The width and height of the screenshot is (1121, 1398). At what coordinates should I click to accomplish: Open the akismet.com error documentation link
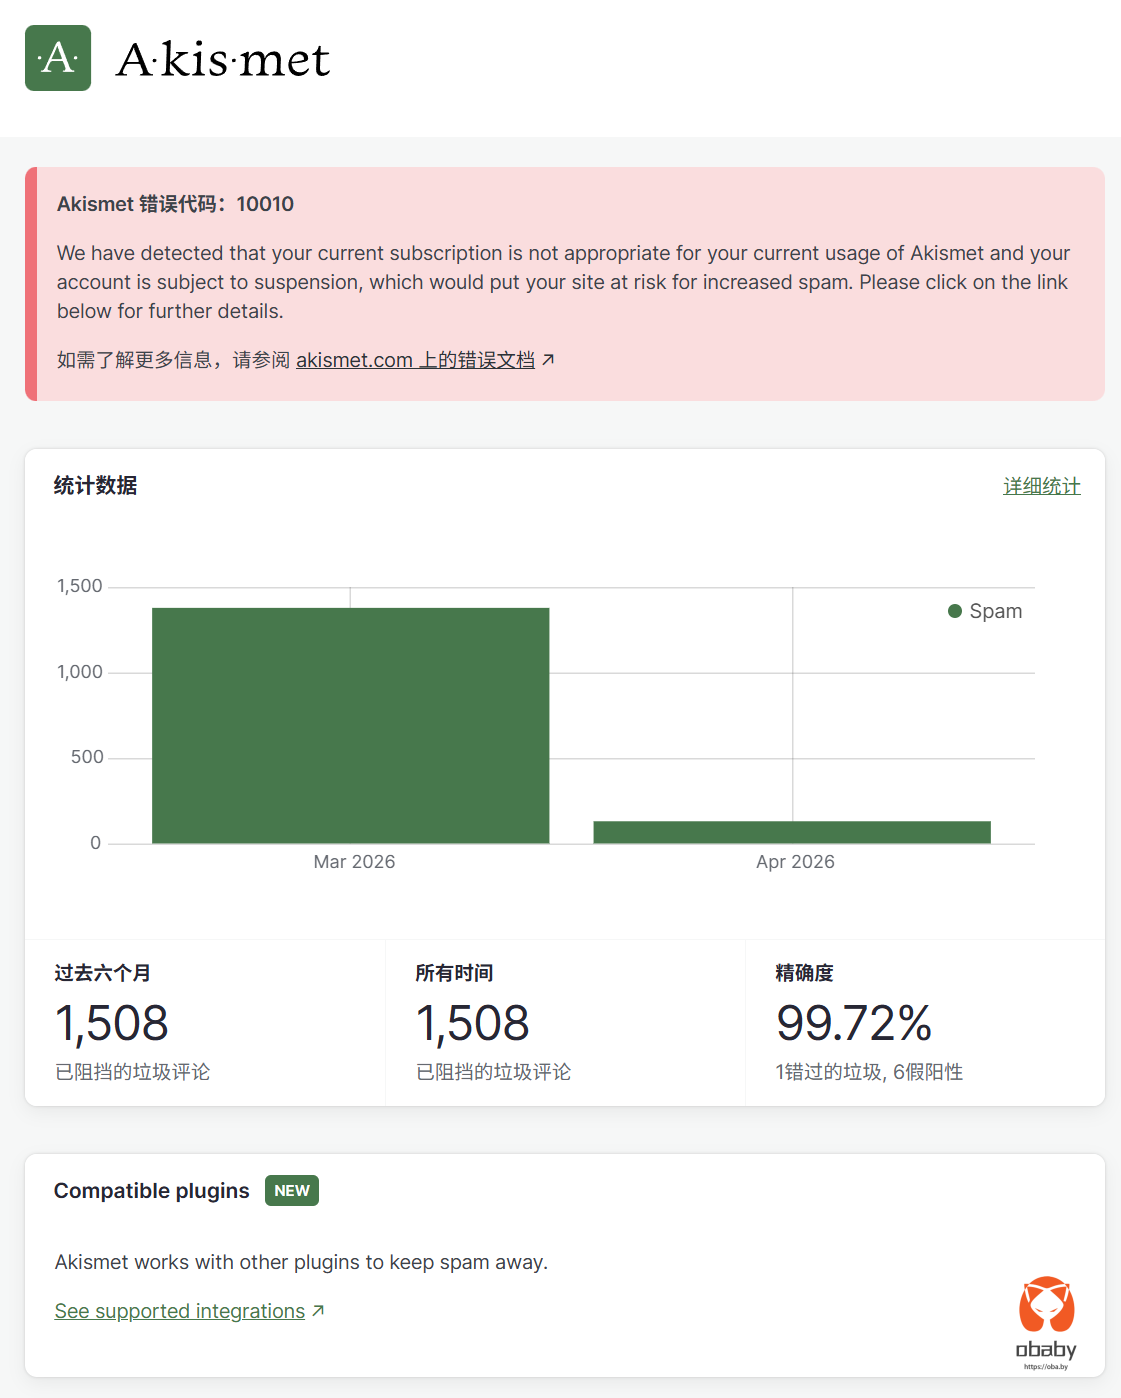pyautogui.click(x=415, y=360)
